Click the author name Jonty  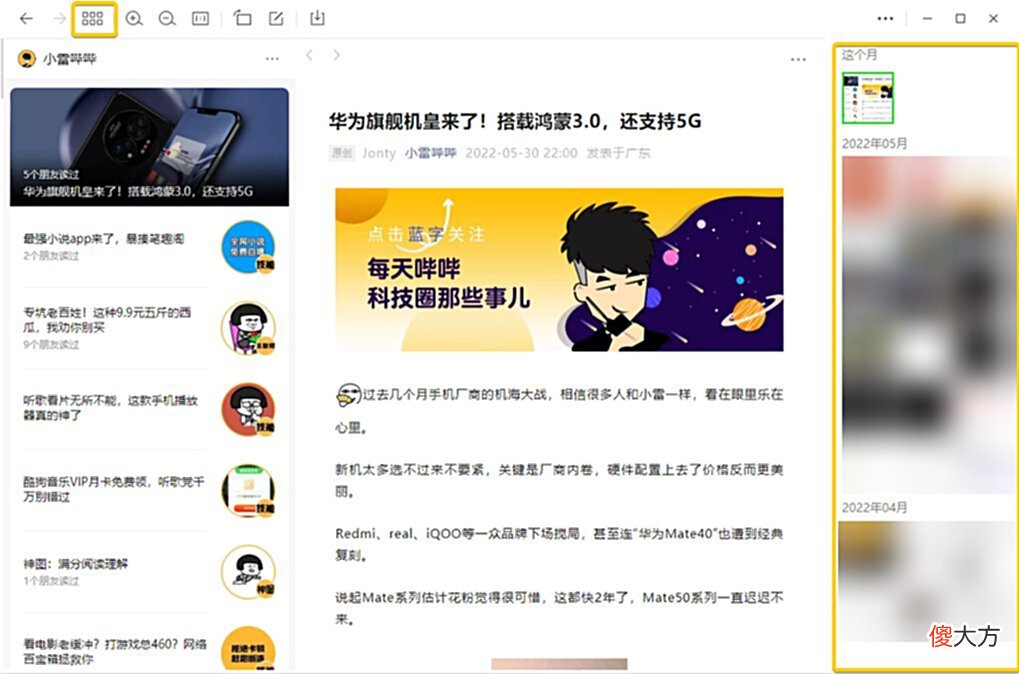(379, 153)
